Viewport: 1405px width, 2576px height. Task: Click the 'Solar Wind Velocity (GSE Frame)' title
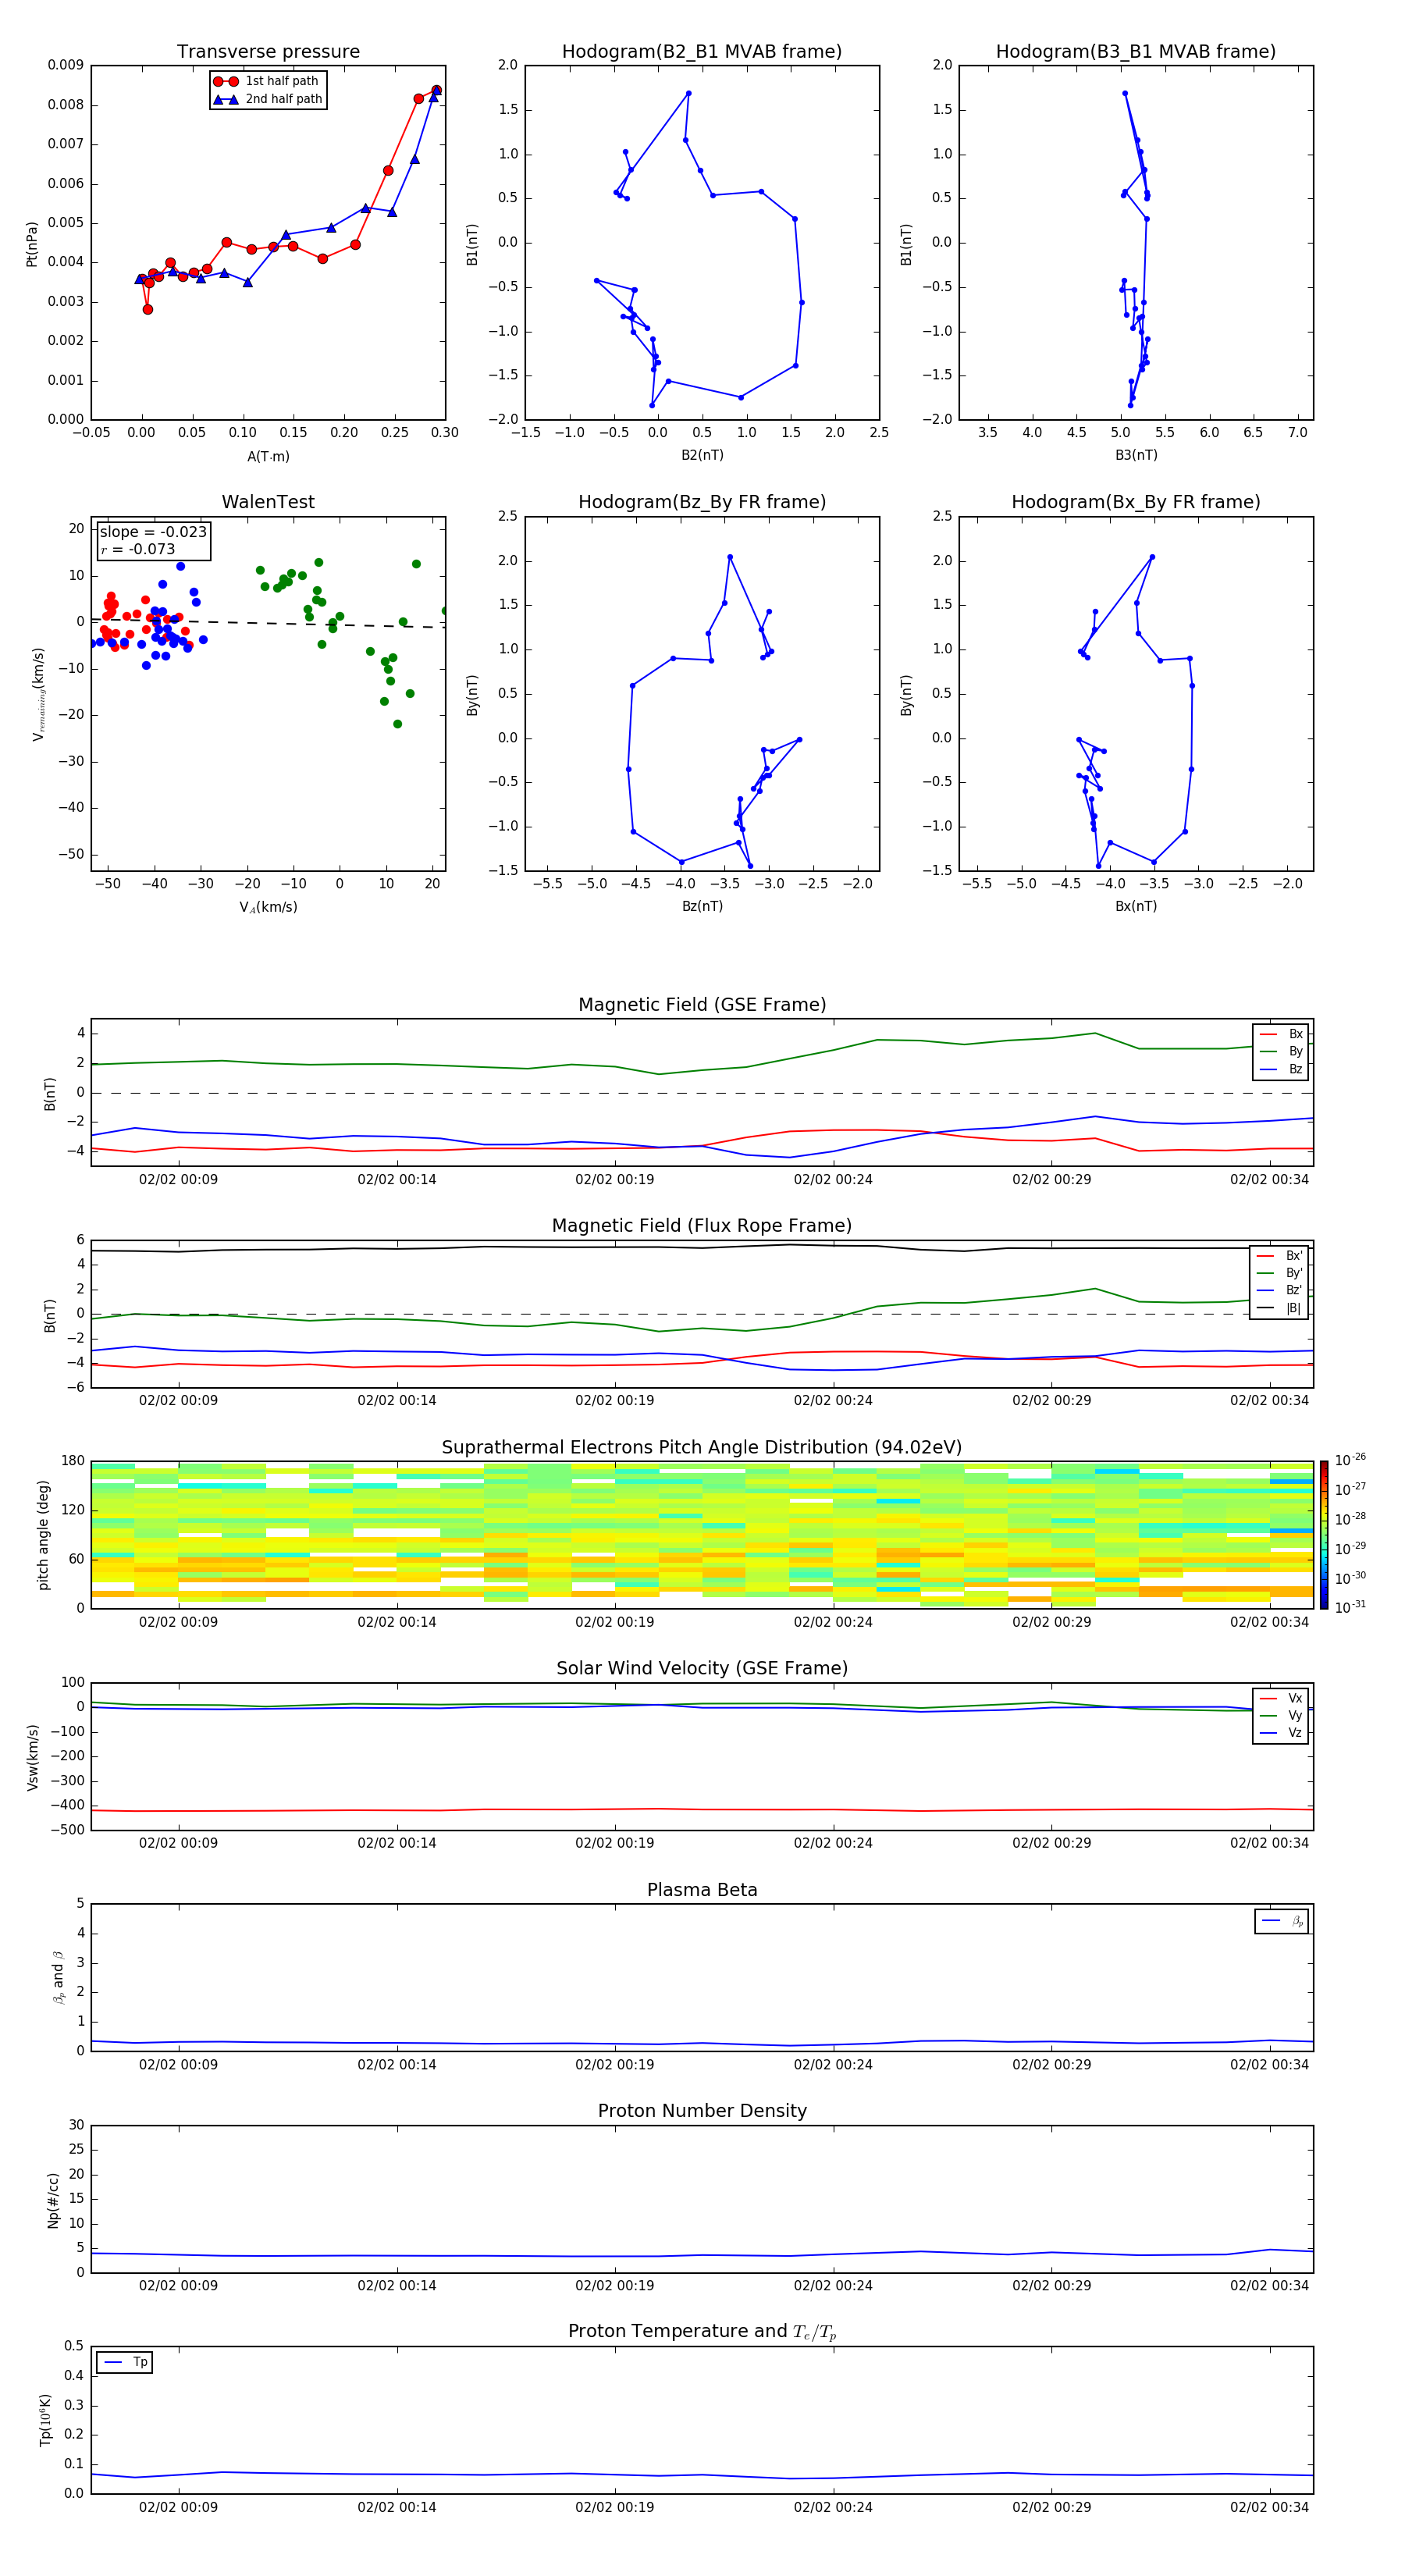coord(702,1669)
